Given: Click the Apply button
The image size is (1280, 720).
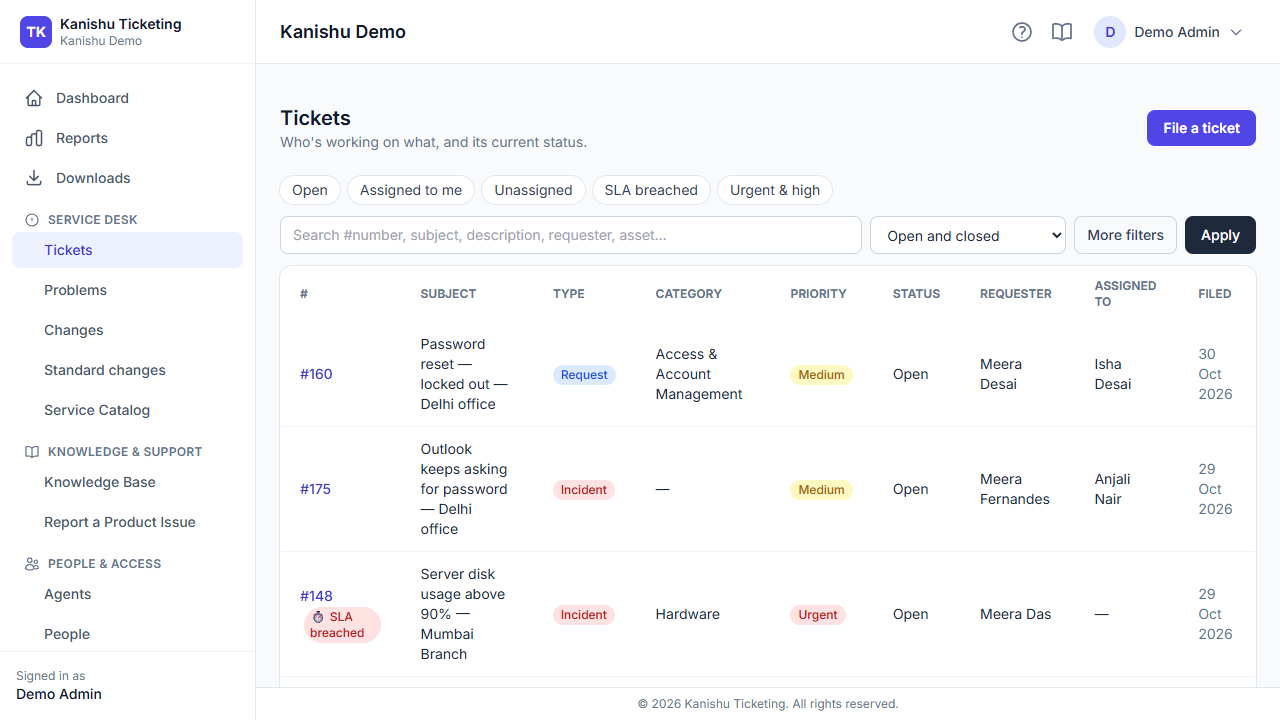Looking at the screenshot, I should [1220, 235].
